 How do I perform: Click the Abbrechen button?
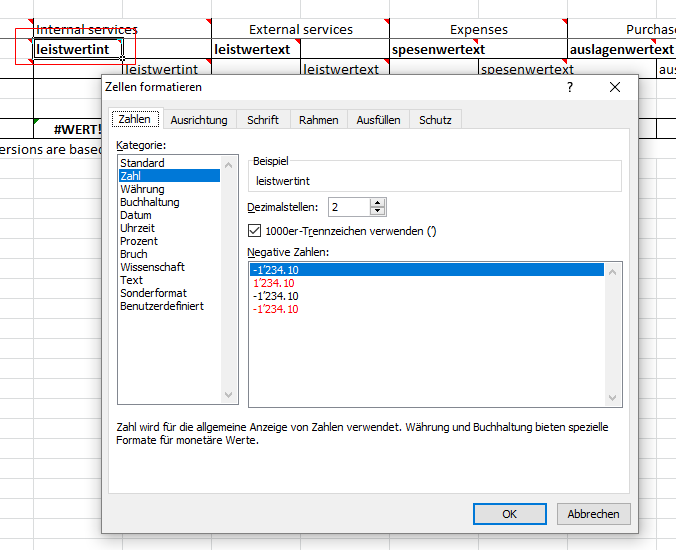coord(594,514)
